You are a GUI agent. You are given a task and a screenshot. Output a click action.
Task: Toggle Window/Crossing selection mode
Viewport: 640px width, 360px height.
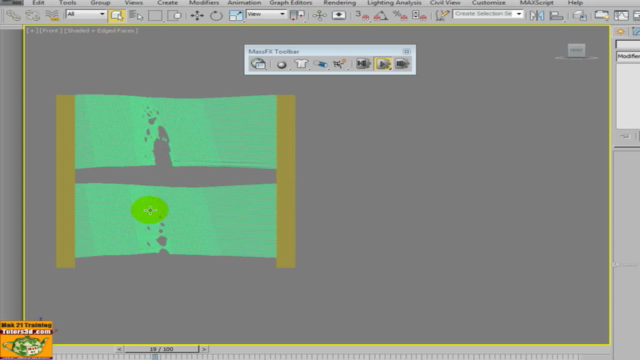[x=175, y=16]
